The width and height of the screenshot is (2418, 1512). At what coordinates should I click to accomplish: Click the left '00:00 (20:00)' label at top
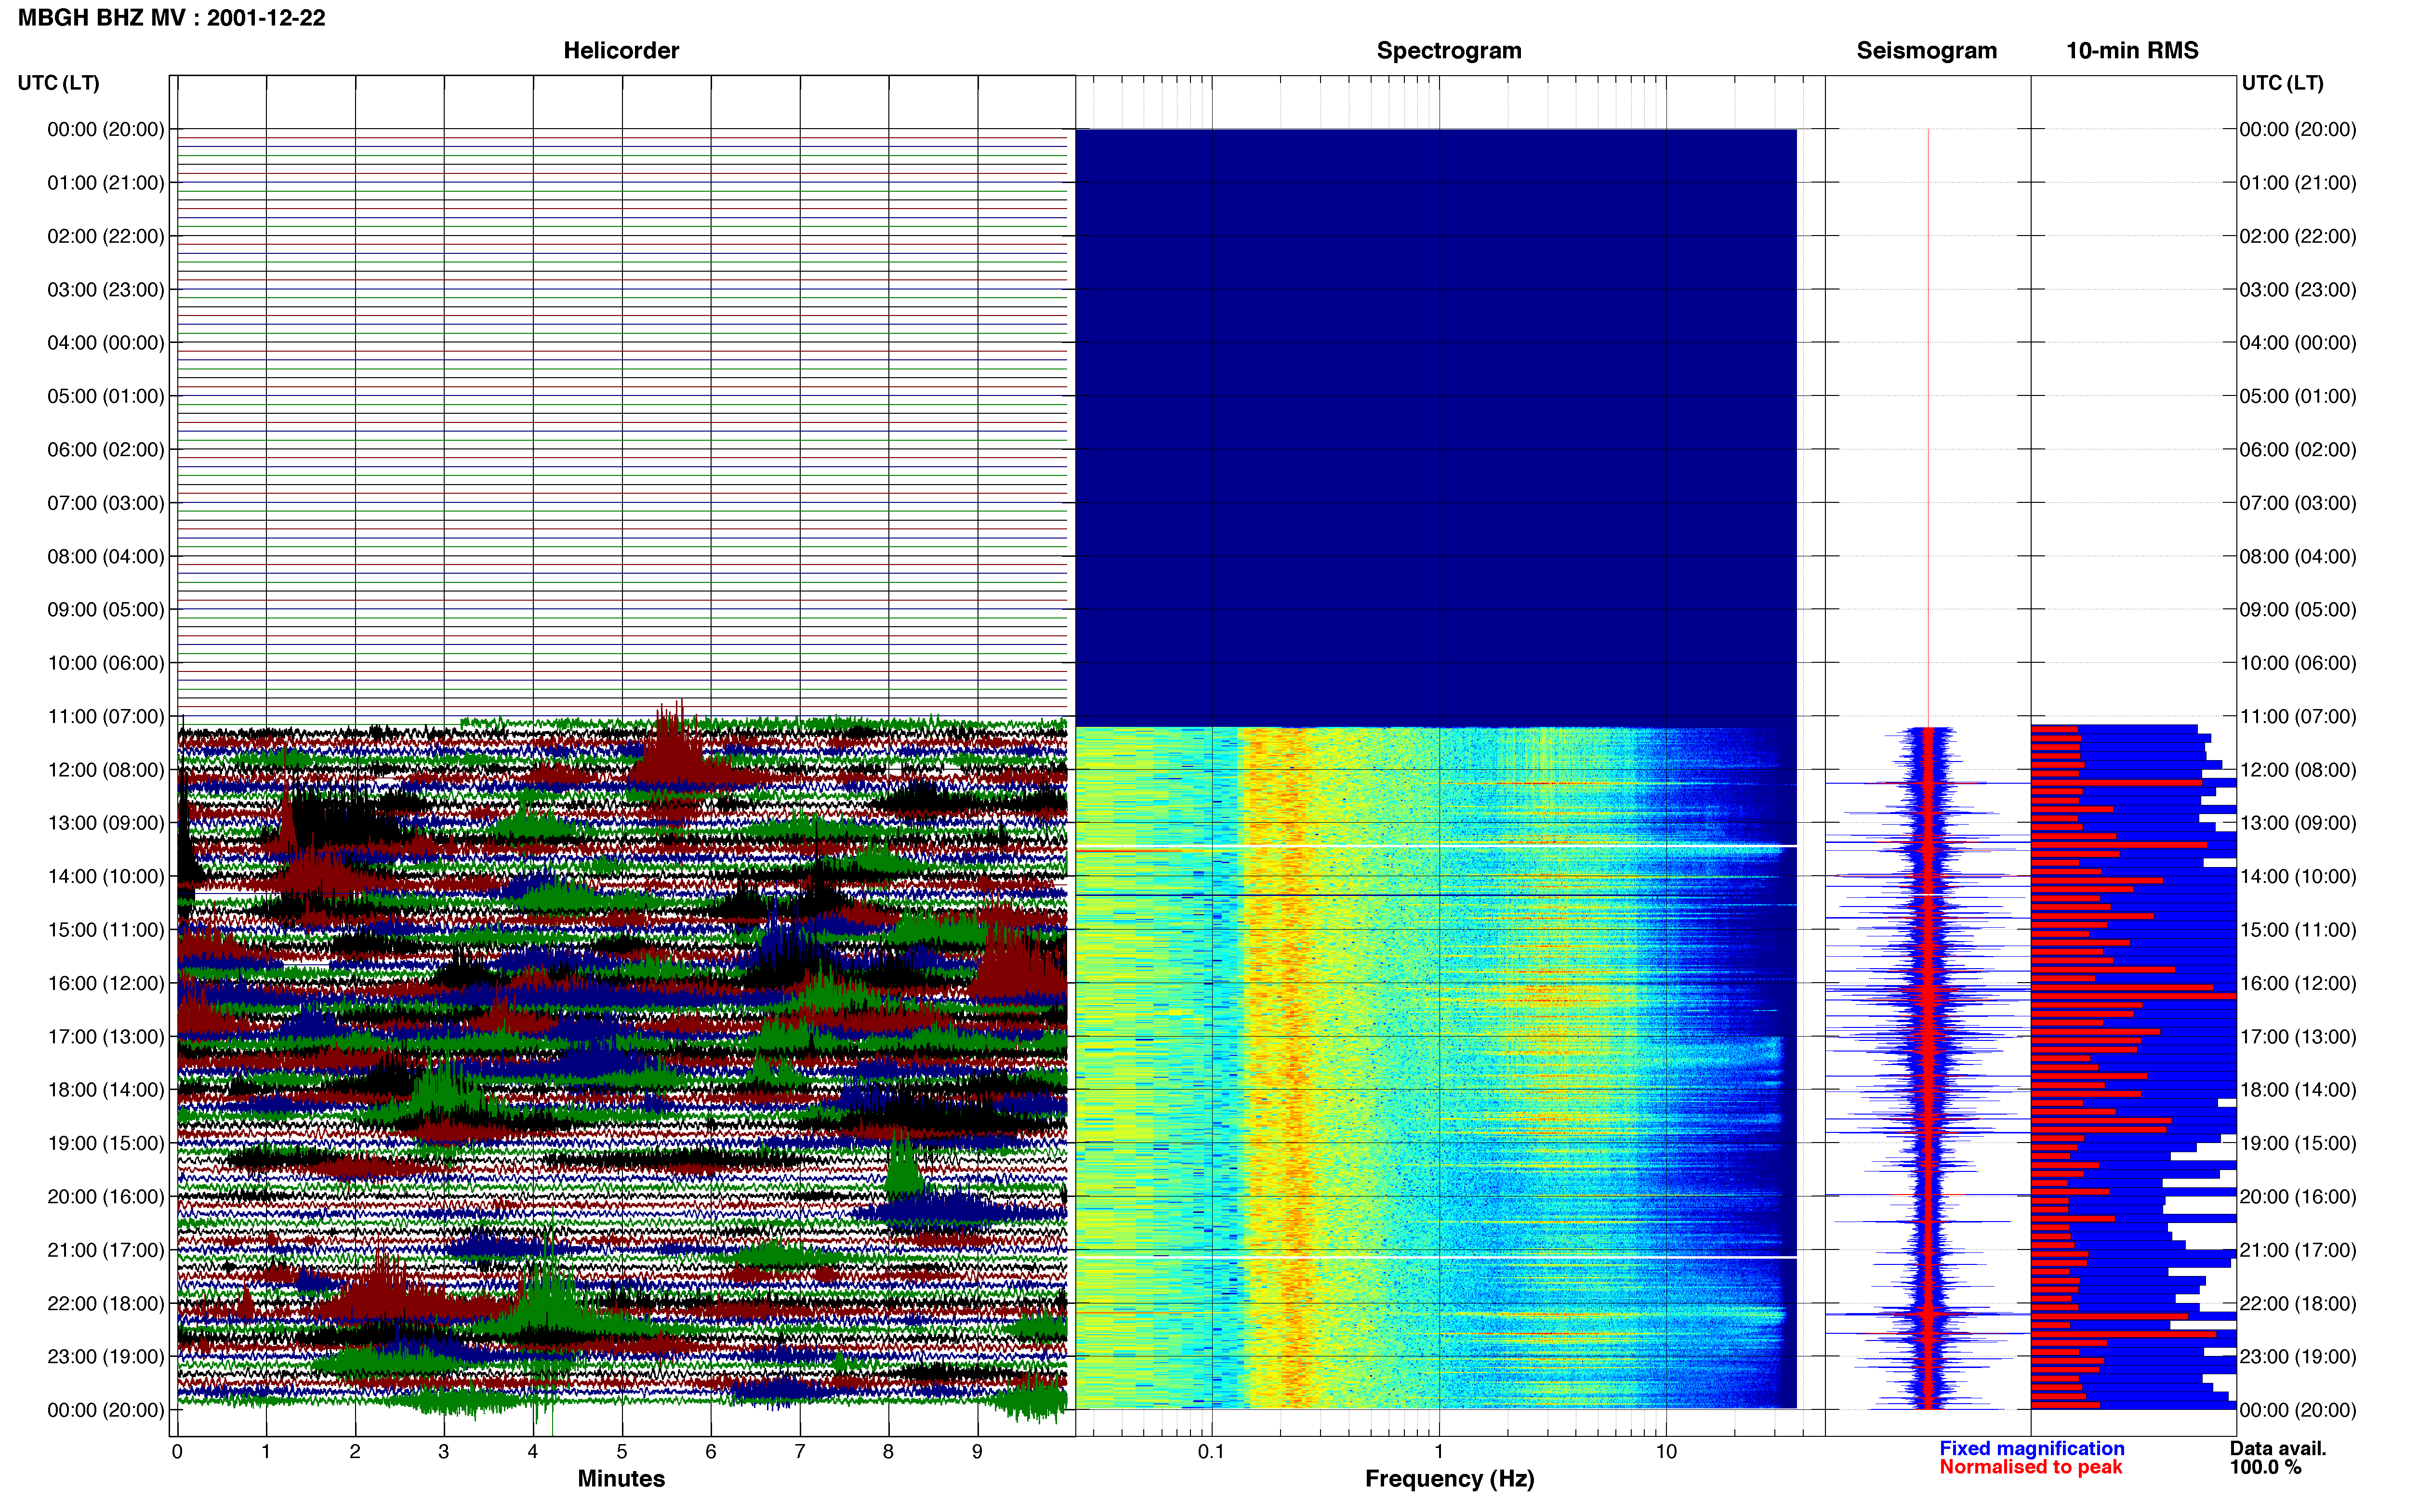106,129
